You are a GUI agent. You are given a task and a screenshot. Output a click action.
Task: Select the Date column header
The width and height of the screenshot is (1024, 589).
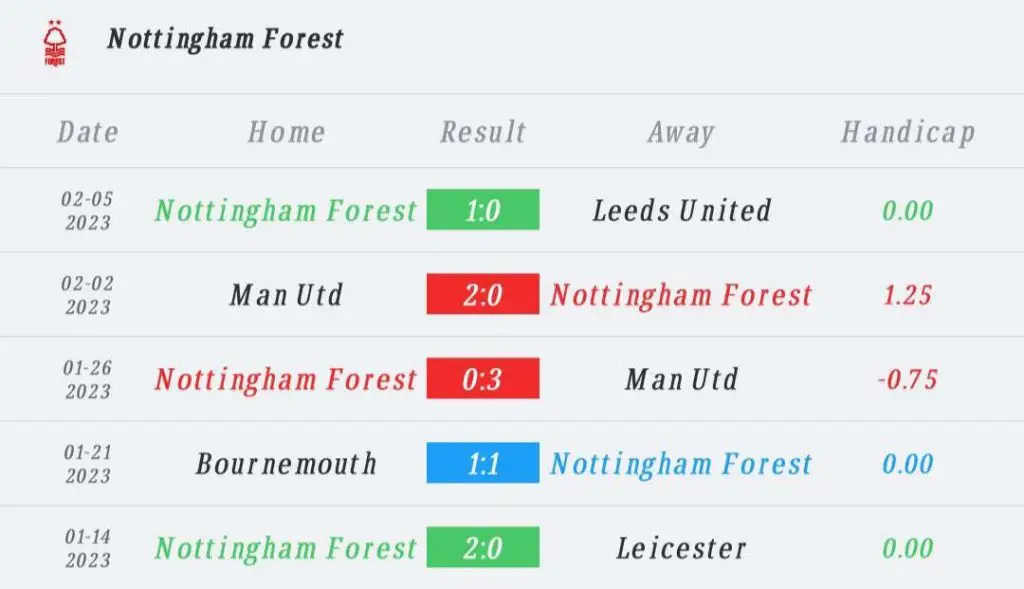click(x=88, y=133)
